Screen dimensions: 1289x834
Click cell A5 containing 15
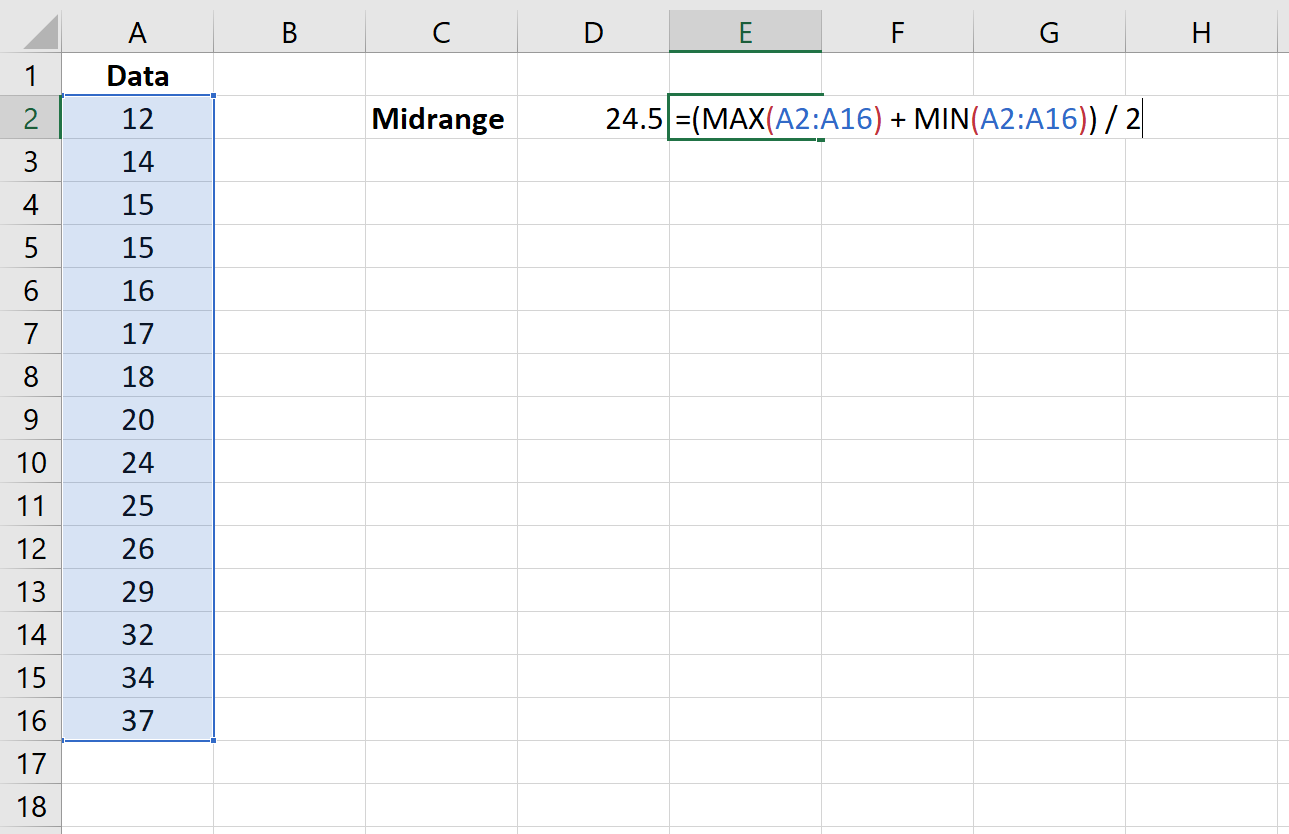tap(138, 247)
